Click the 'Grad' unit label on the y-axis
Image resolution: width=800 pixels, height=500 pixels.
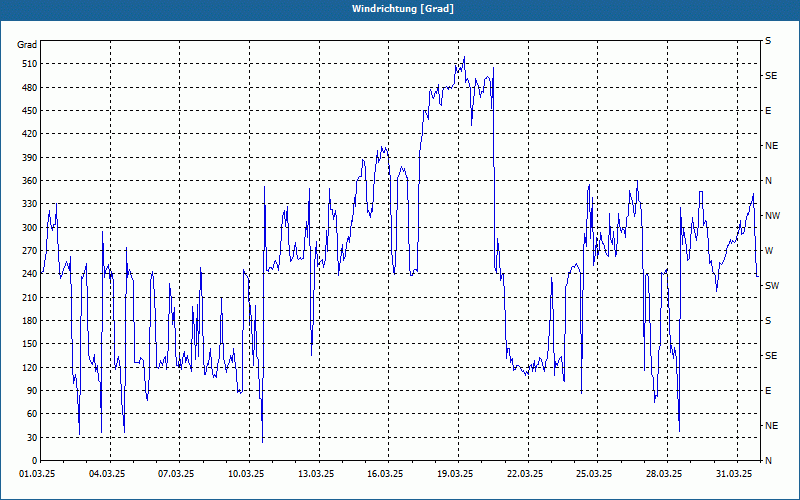pyautogui.click(x=27, y=45)
